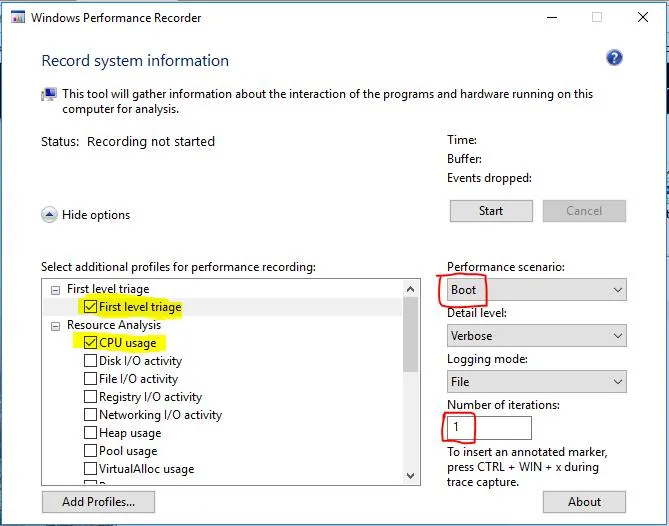Viewport: 669px width, 526px height.
Task: Minimize the Windows Performance Recorder window
Action: pyautogui.click(x=552, y=17)
